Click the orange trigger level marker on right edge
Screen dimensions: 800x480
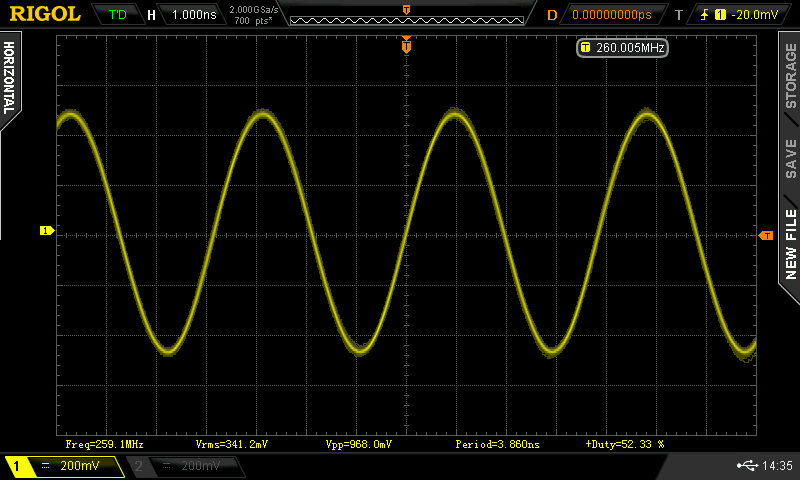tap(766, 235)
